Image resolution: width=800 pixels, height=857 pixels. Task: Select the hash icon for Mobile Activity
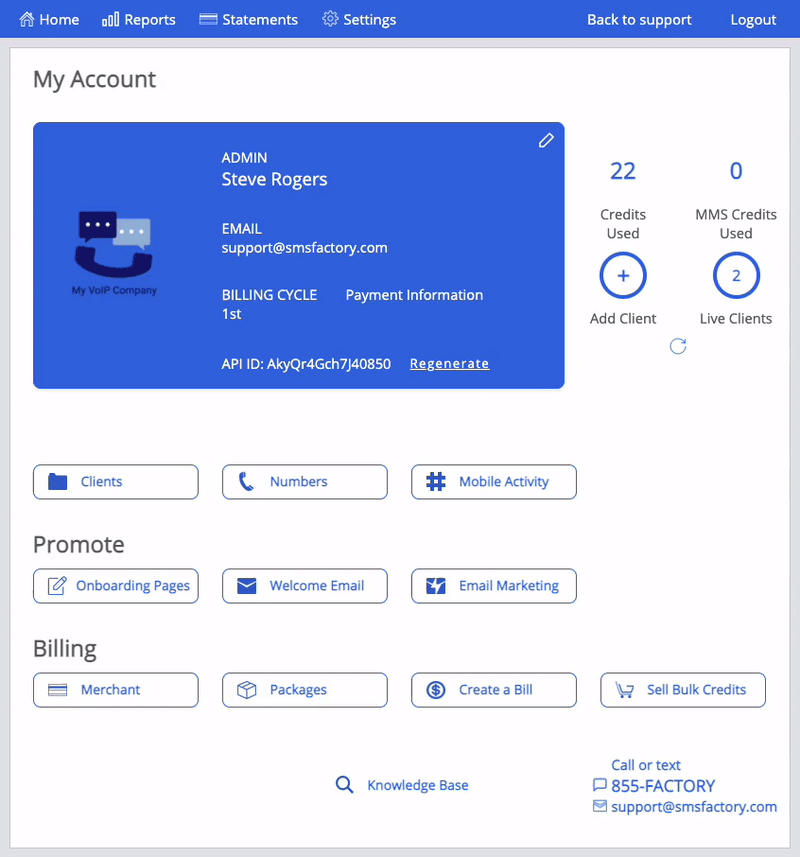coord(434,482)
